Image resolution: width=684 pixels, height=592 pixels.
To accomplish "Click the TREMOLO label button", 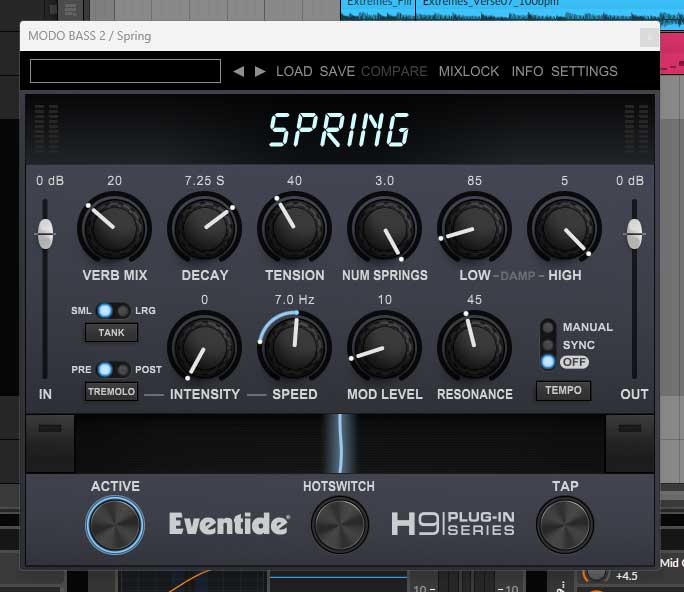I will (x=111, y=391).
